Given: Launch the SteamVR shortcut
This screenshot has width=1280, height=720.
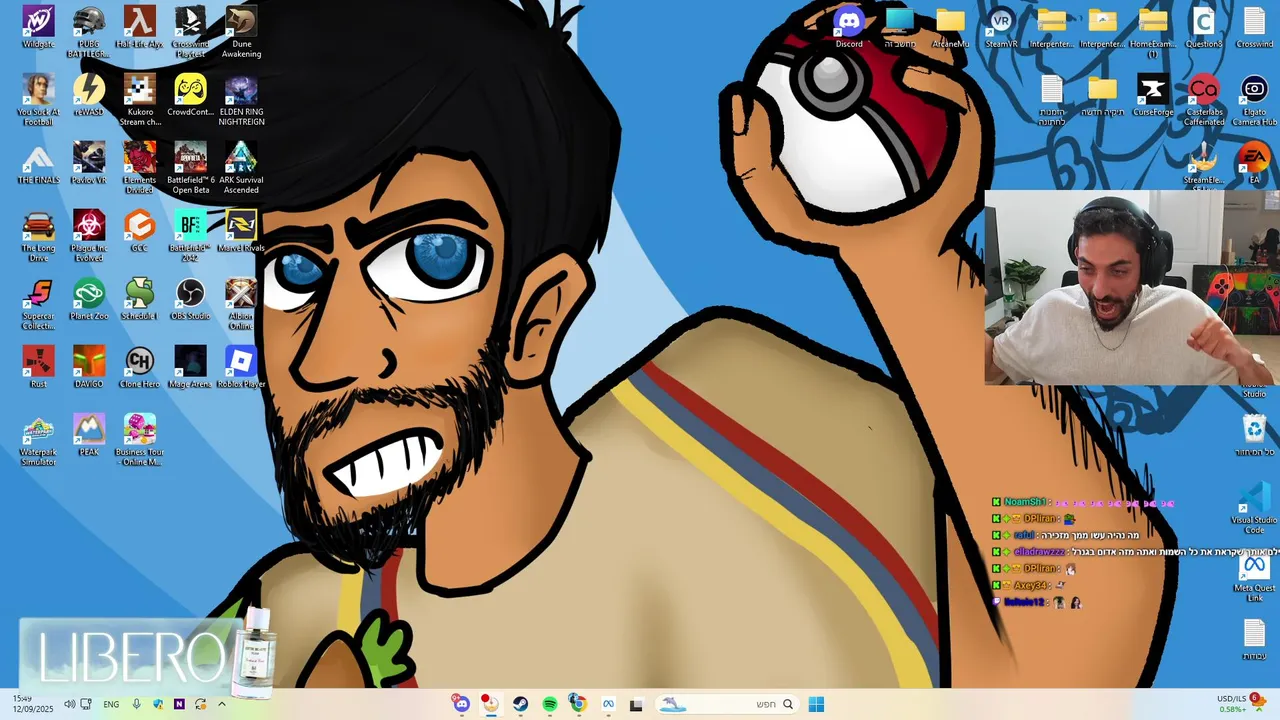Looking at the screenshot, I should [1001, 27].
